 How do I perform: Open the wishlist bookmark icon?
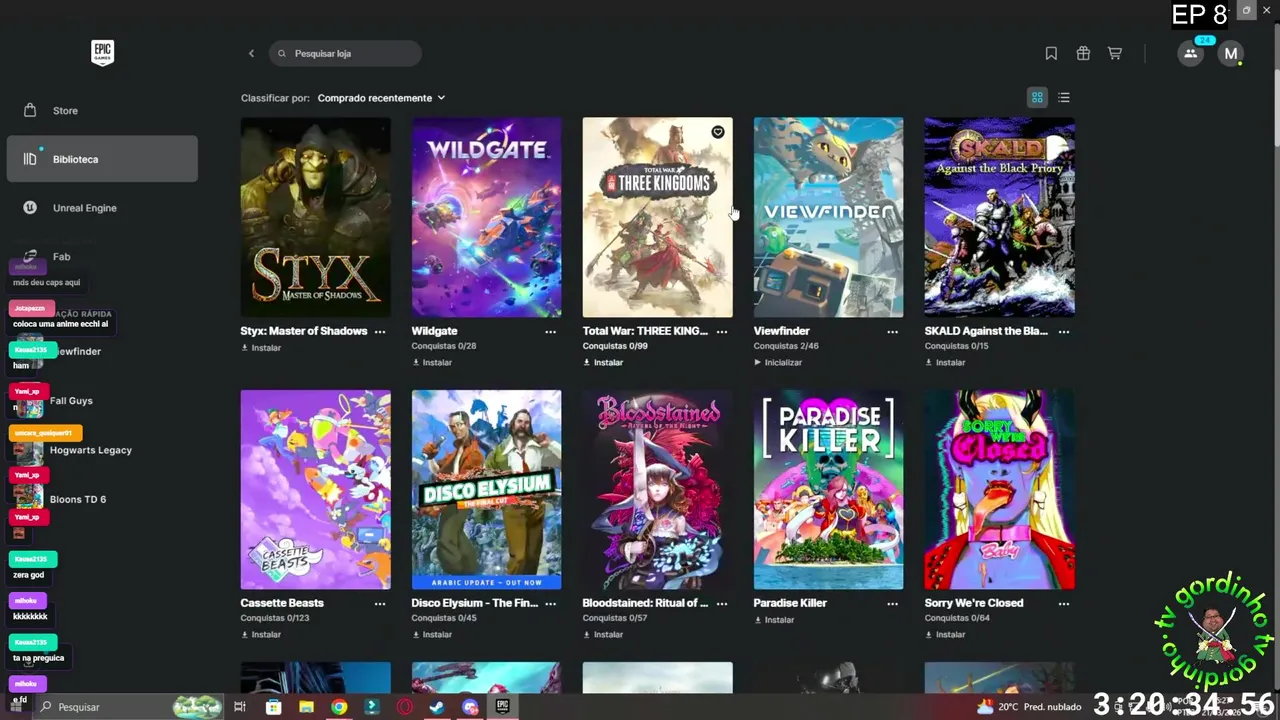coord(1051,54)
